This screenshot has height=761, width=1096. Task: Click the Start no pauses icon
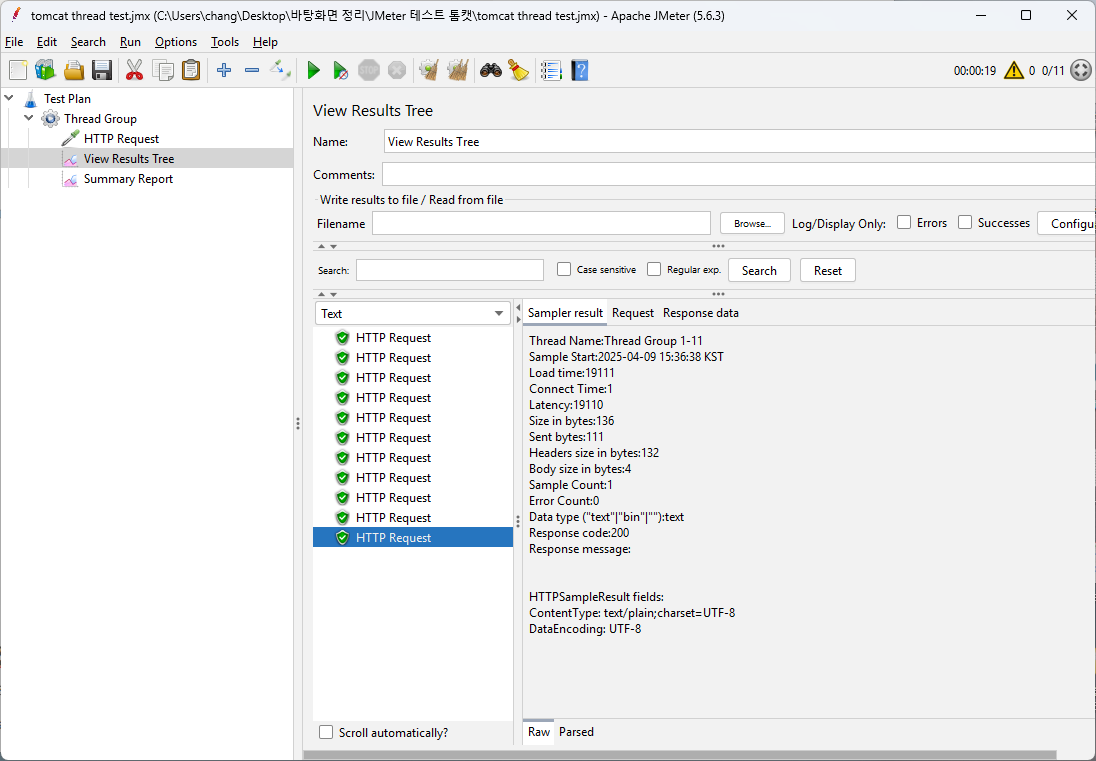pos(340,70)
